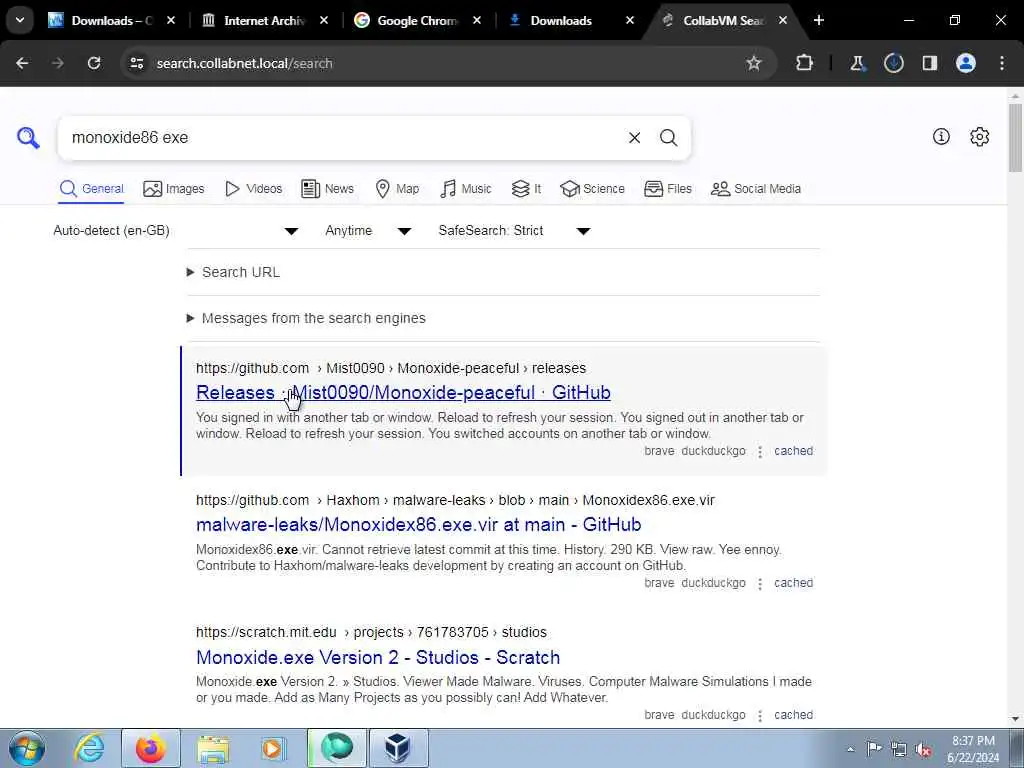Switch to Map category

point(397,189)
